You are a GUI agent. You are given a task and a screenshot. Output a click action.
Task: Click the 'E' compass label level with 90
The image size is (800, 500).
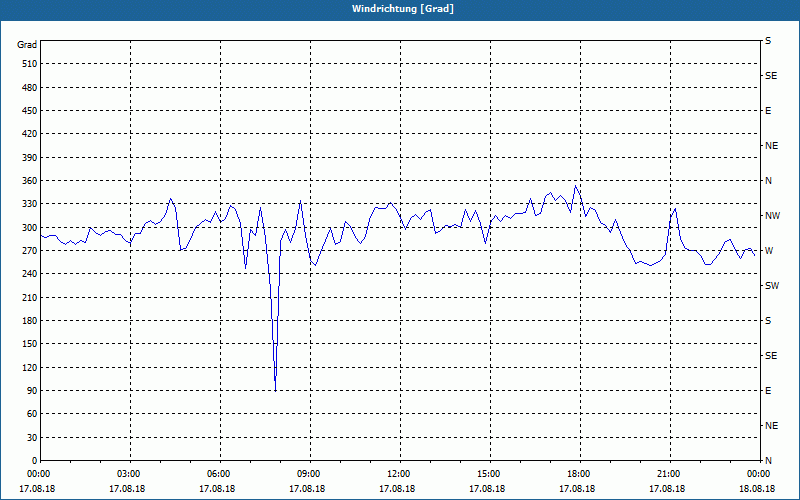pyautogui.click(x=768, y=391)
